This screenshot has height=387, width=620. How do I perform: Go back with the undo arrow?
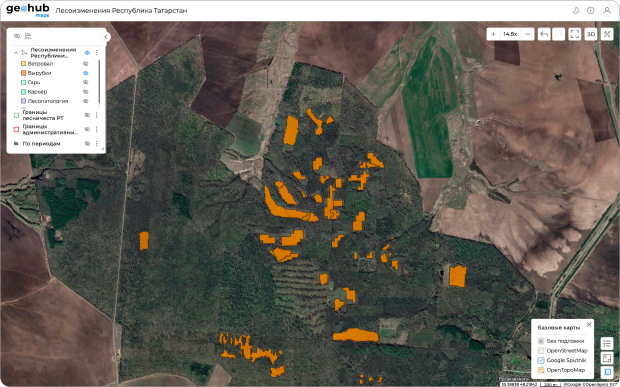tap(544, 34)
